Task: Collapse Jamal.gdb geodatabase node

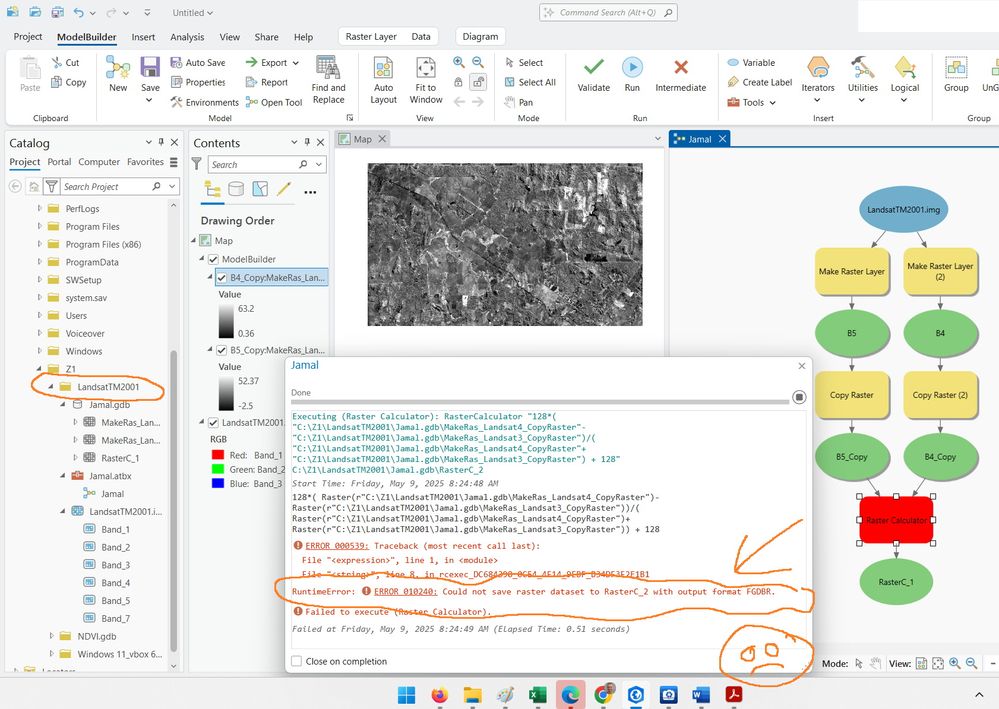Action: click(x=62, y=405)
